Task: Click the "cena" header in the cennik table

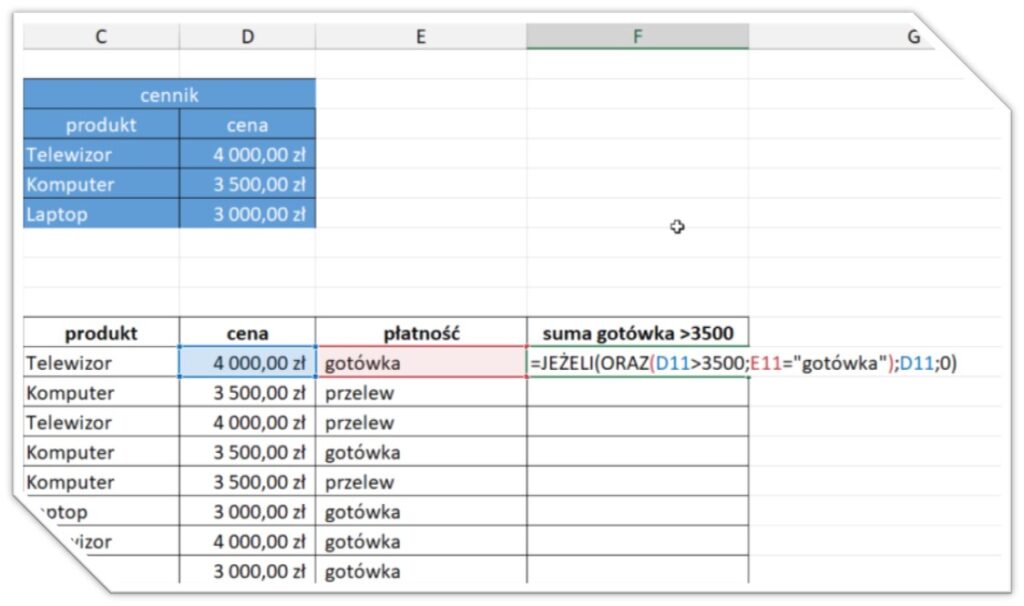Action: click(x=246, y=125)
